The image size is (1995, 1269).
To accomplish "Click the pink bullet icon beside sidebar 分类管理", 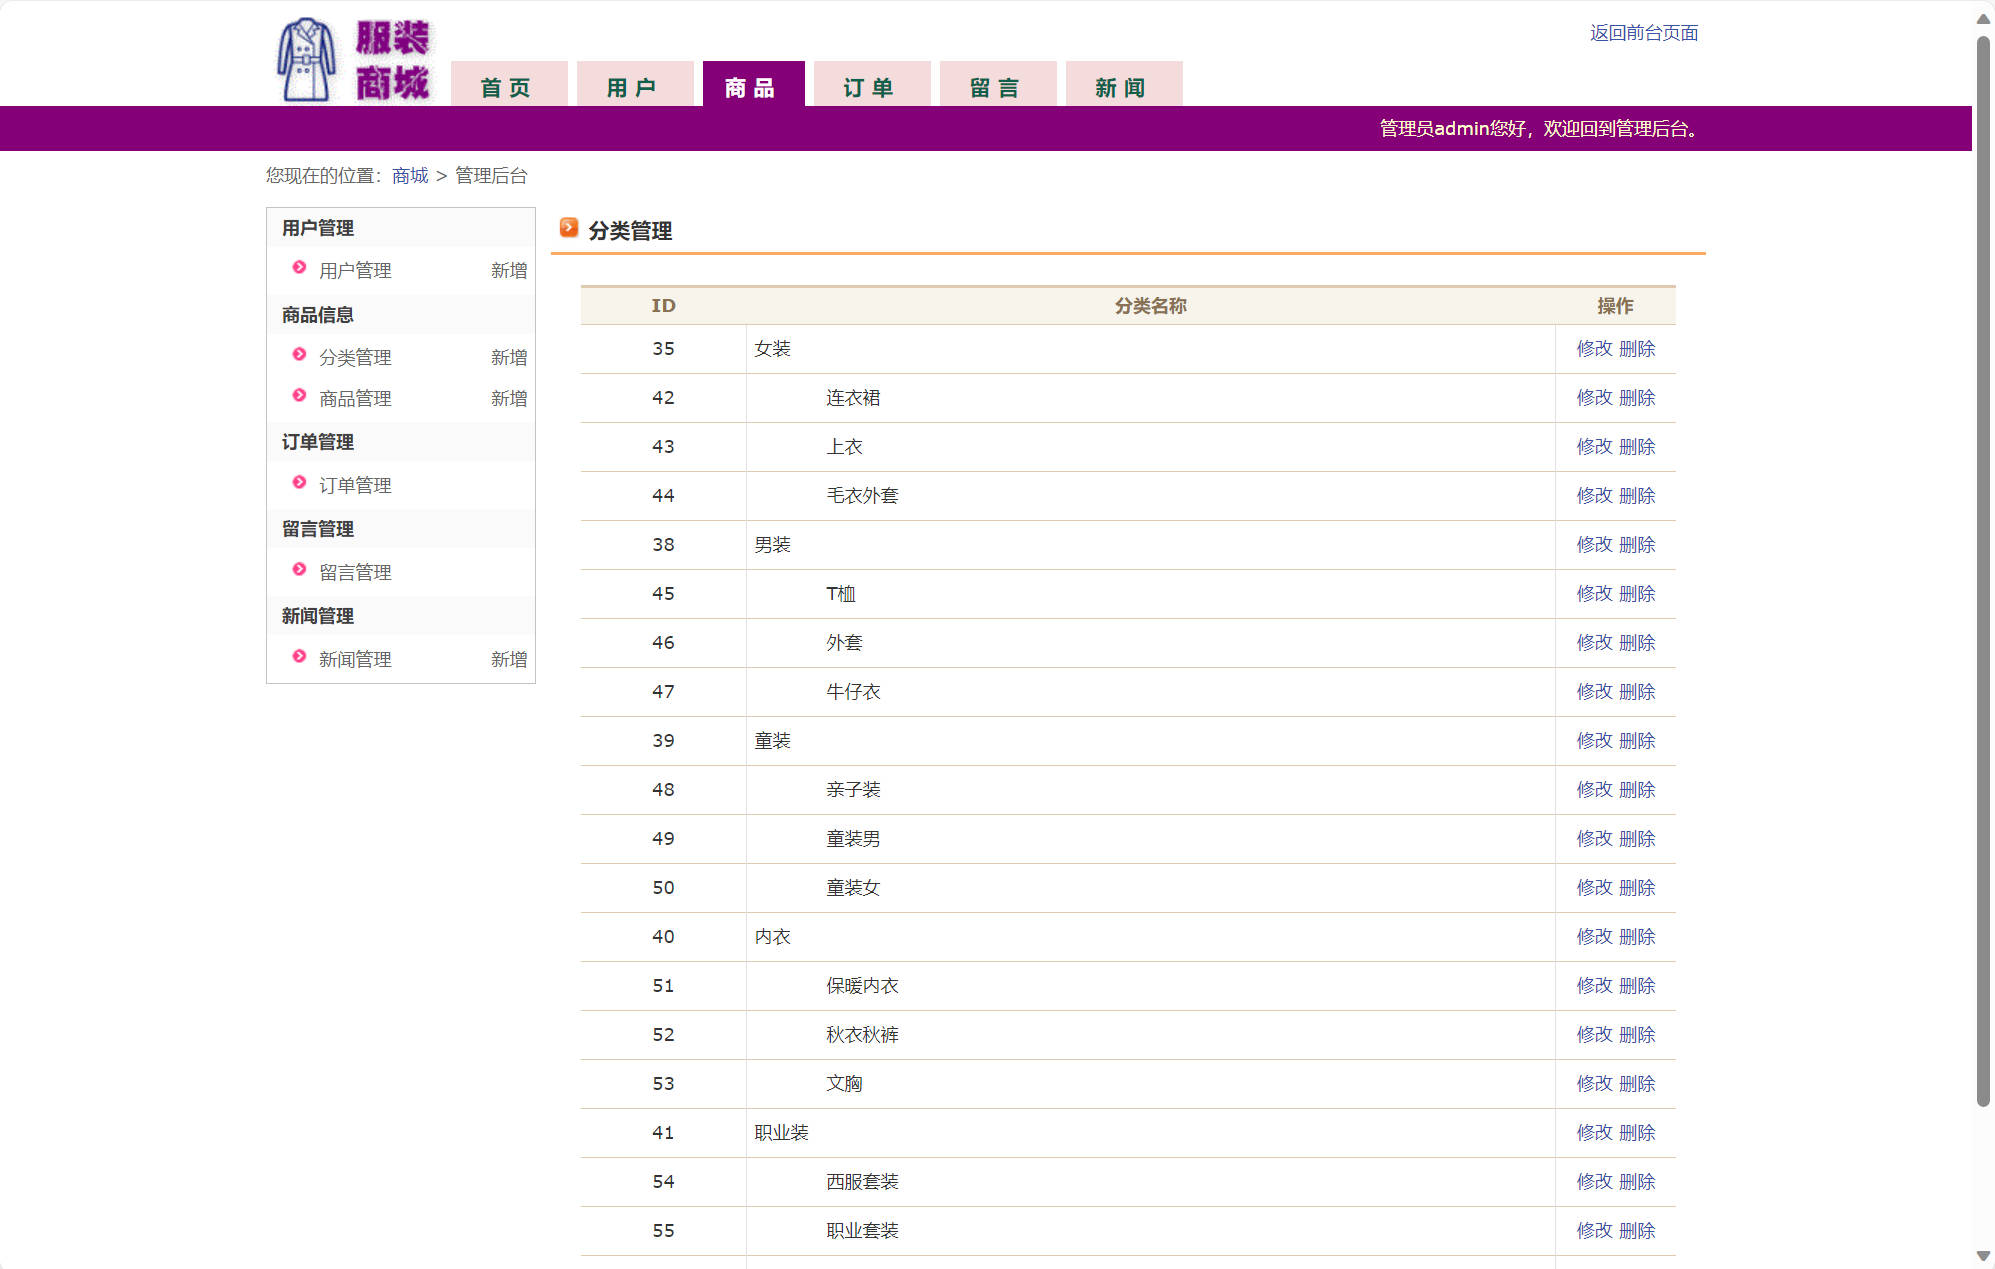I will (299, 355).
